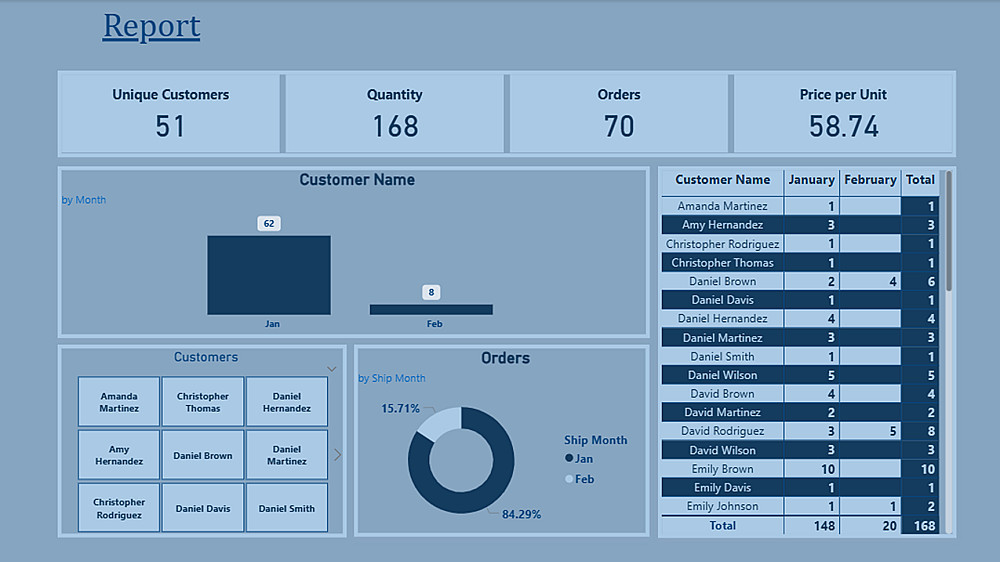This screenshot has height=562, width=1000.
Task: Select David Martinez row in table
Action: (x=800, y=412)
